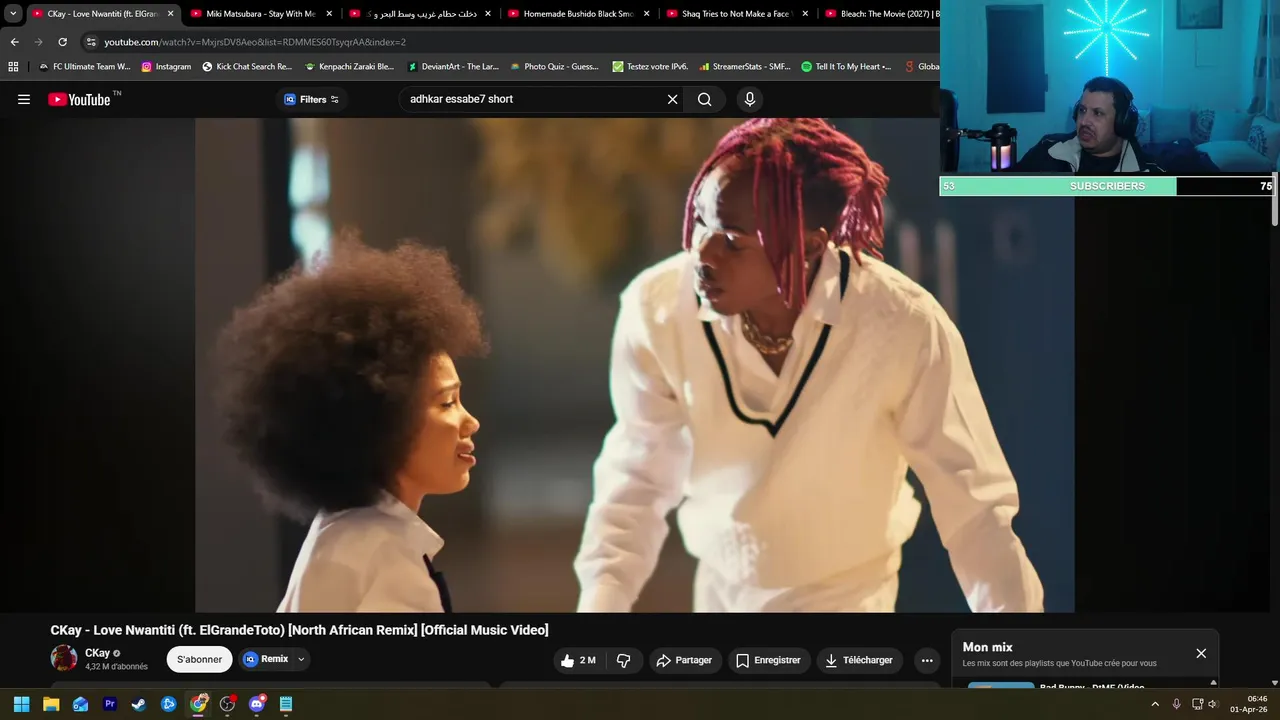Open Steam from the taskbar
This screenshot has height=720, width=1280.
139,704
